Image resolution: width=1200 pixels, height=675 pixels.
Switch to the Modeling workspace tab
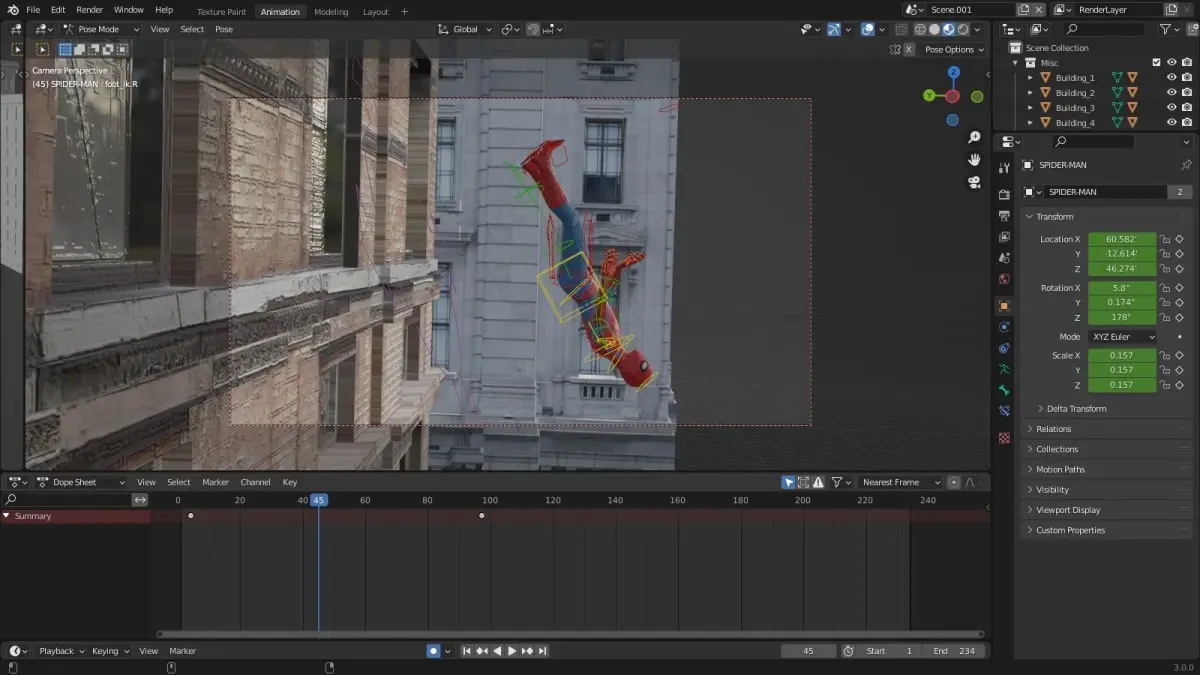(331, 12)
